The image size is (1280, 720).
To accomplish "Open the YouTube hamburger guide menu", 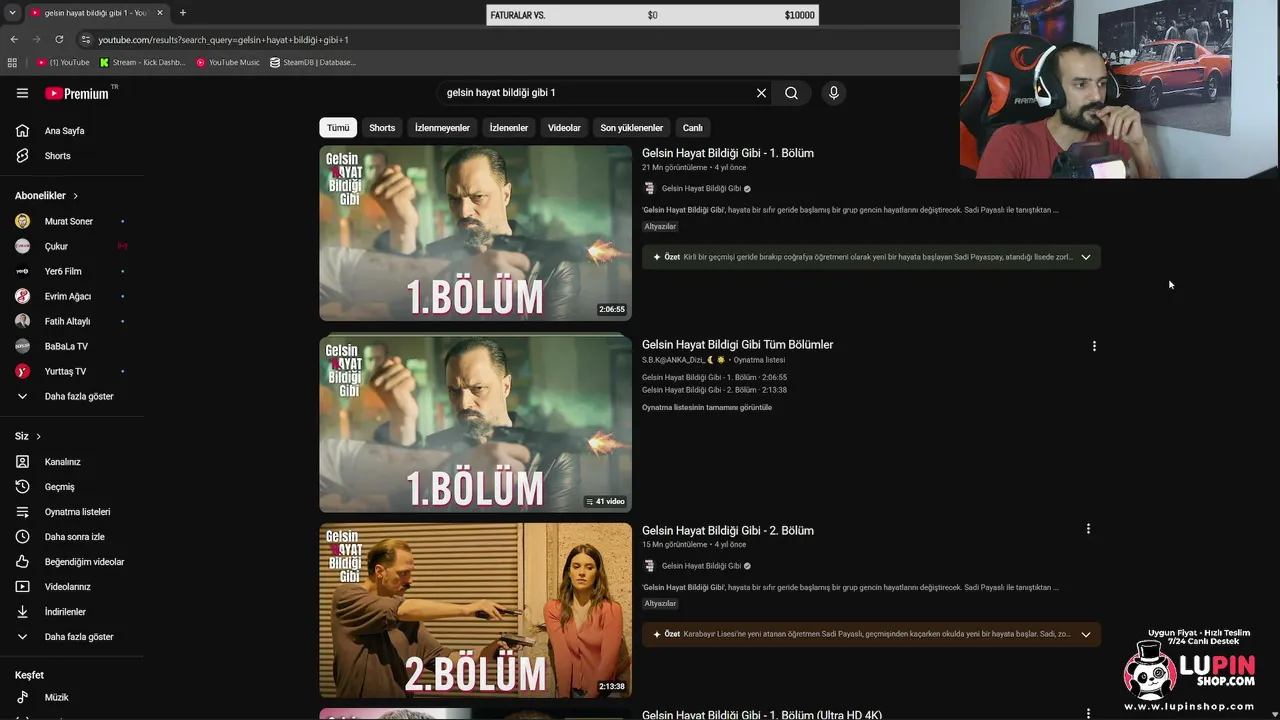I will coord(22,93).
